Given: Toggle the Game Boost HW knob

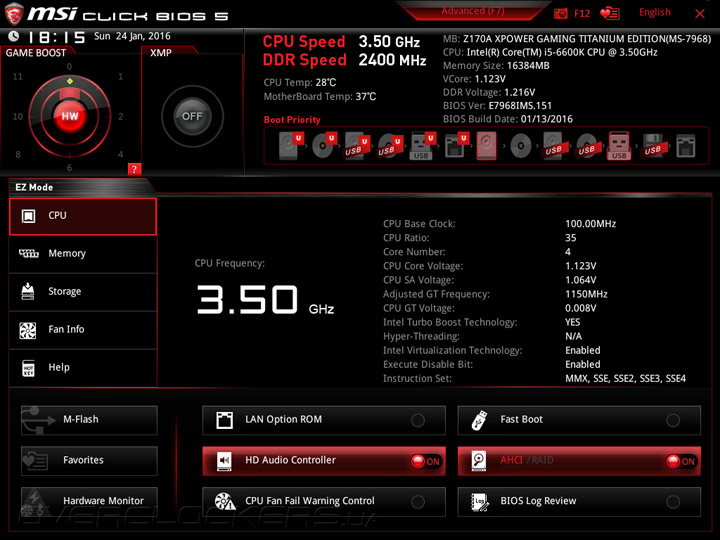Looking at the screenshot, I should [70, 116].
